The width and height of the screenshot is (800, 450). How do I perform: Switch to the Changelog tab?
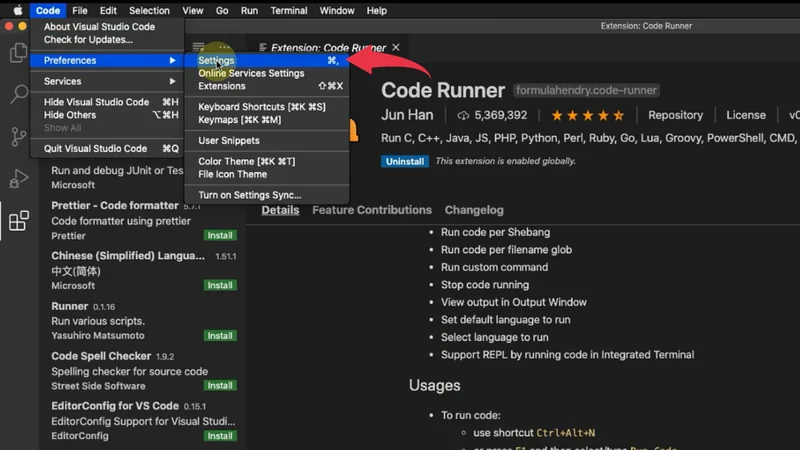[x=475, y=210]
